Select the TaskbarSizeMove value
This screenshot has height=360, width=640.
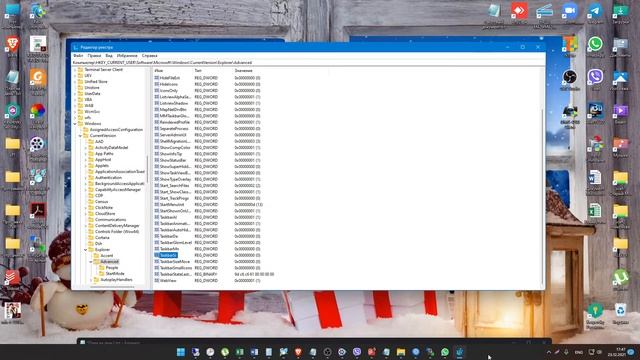pyautogui.click(x=175, y=261)
